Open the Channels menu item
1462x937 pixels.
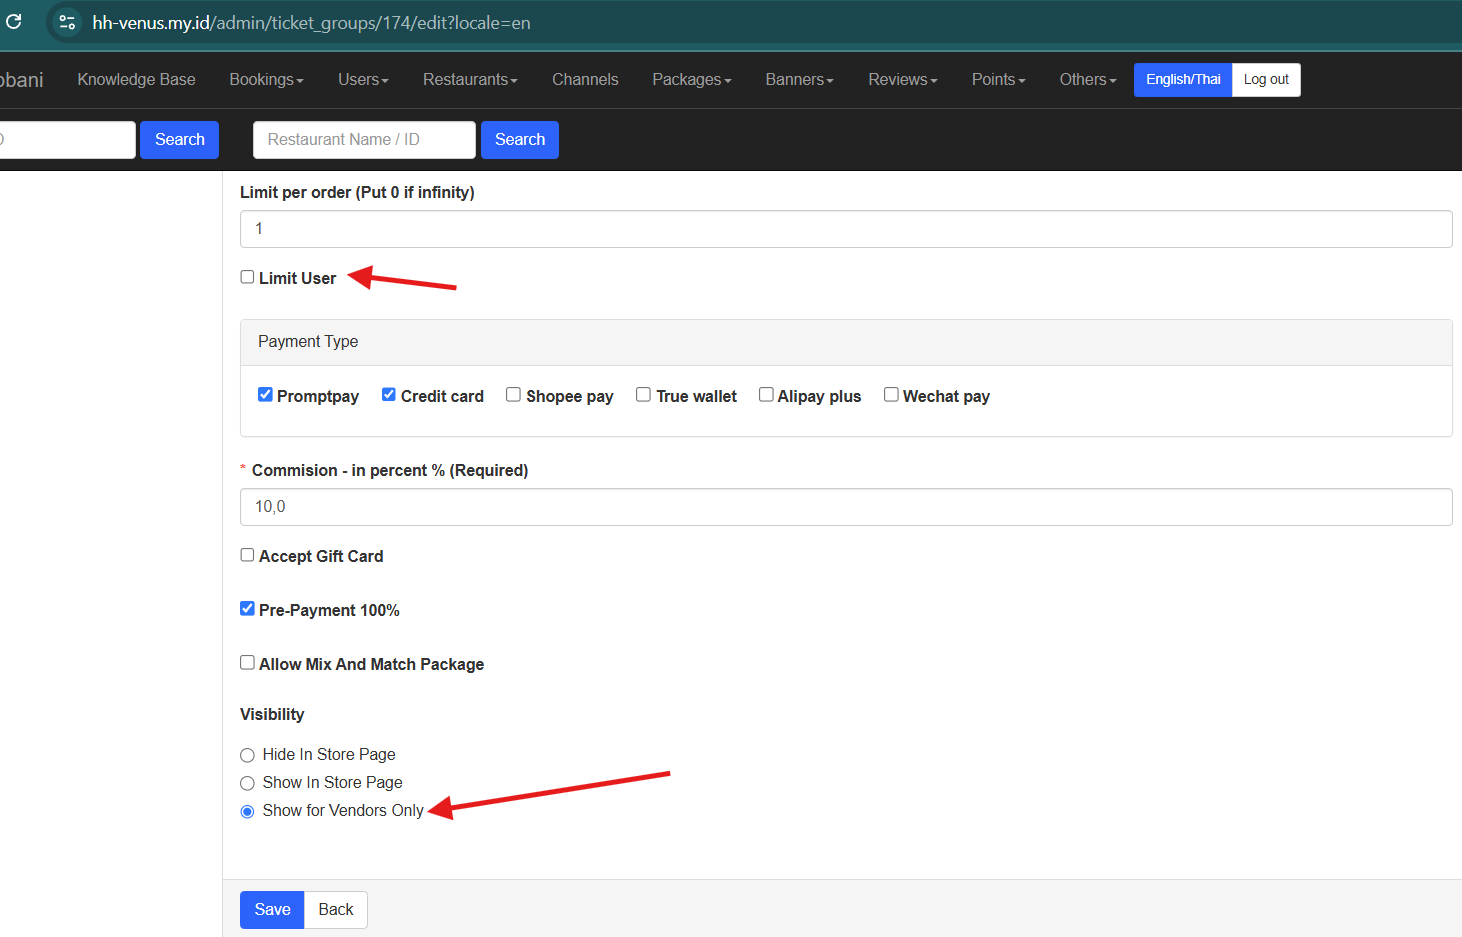[x=585, y=80]
